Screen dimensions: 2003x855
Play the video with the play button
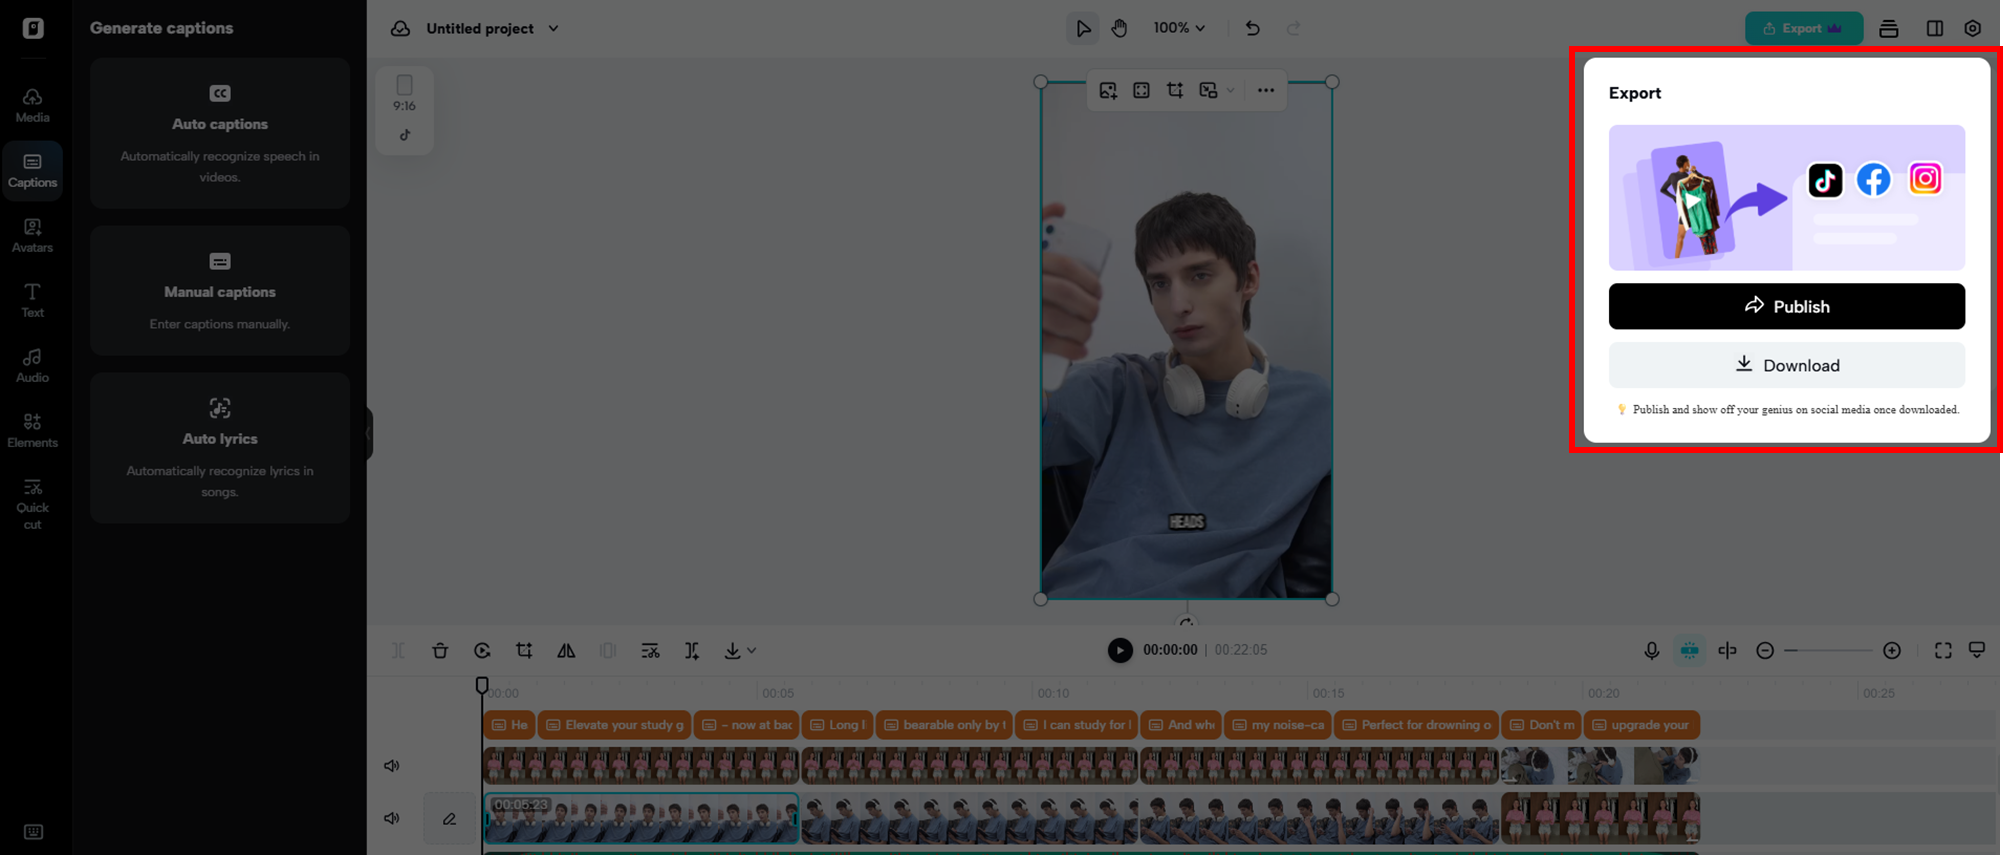1120,650
